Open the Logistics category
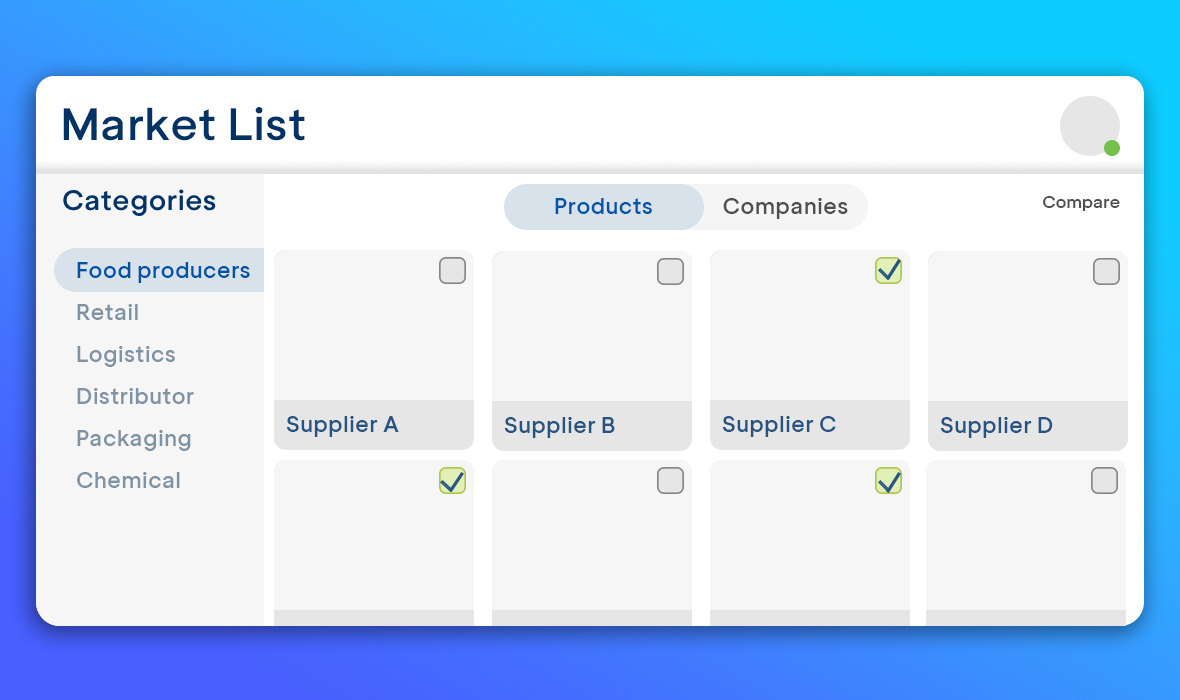Image resolution: width=1180 pixels, height=700 pixels. click(x=126, y=354)
